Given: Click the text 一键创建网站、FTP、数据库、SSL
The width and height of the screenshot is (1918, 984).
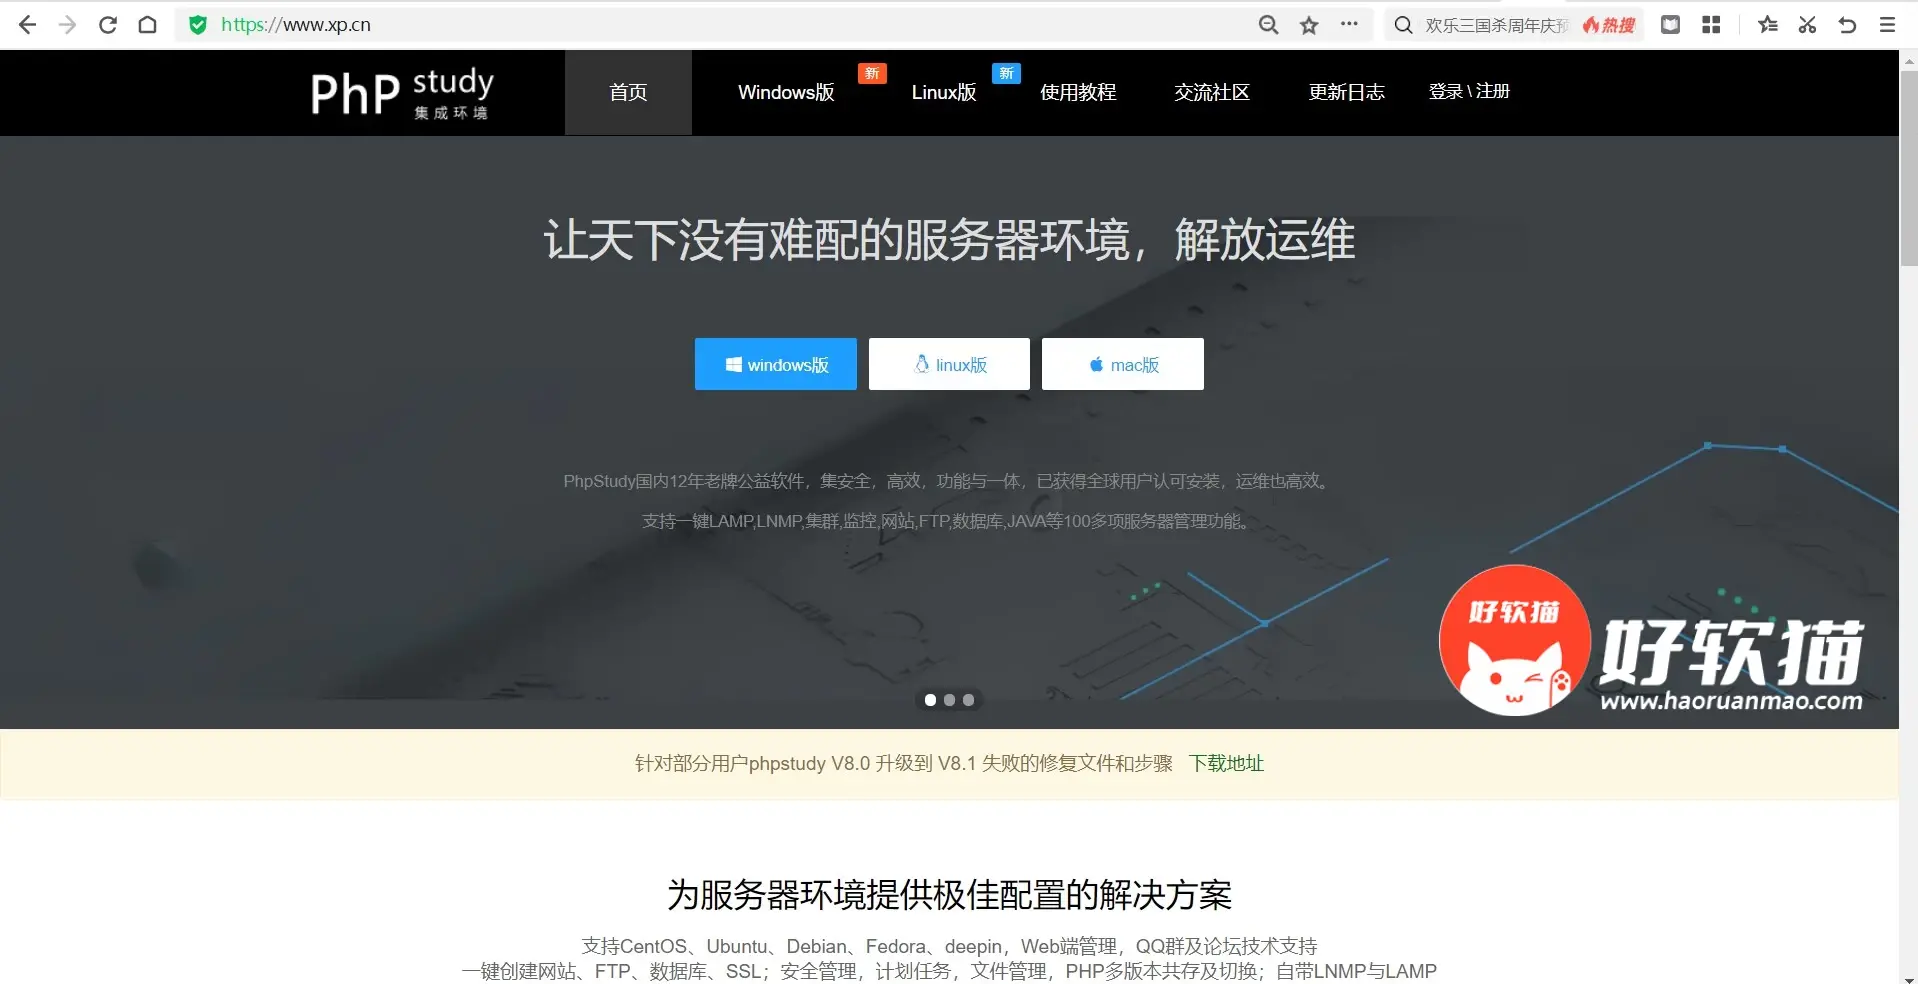Looking at the screenshot, I should tap(949, 971).
